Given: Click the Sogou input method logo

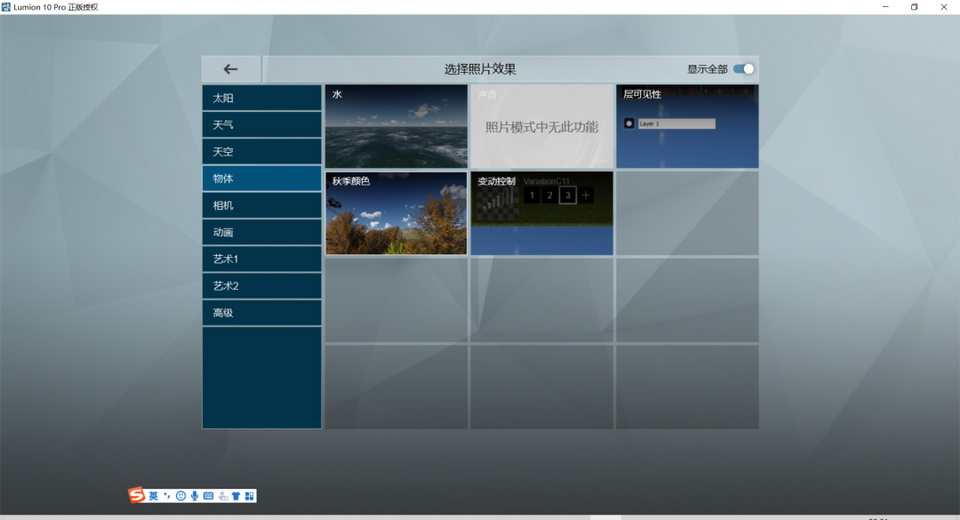Looking at the screenshot, I should [x=137, y=495].
